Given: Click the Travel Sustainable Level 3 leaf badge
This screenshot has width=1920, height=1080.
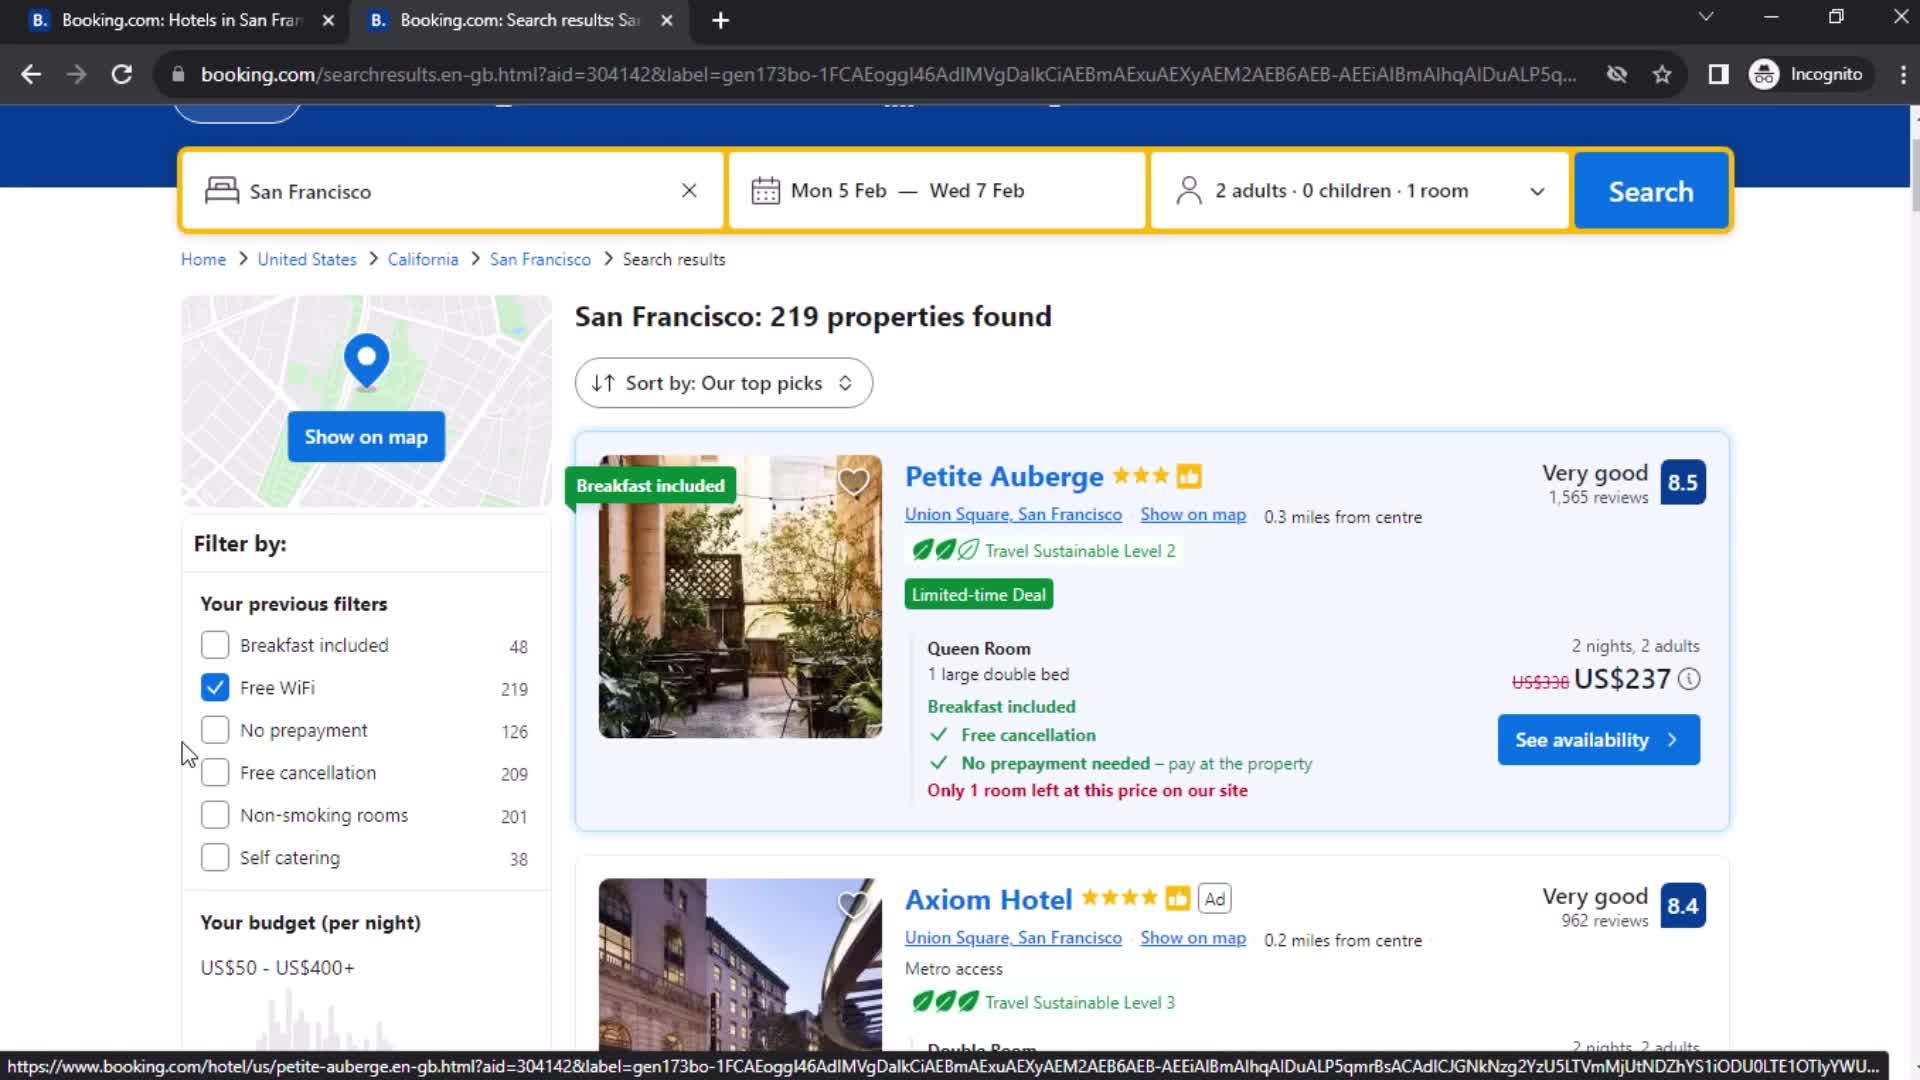Looking at the screenshot, I should coord(1043,1002).
